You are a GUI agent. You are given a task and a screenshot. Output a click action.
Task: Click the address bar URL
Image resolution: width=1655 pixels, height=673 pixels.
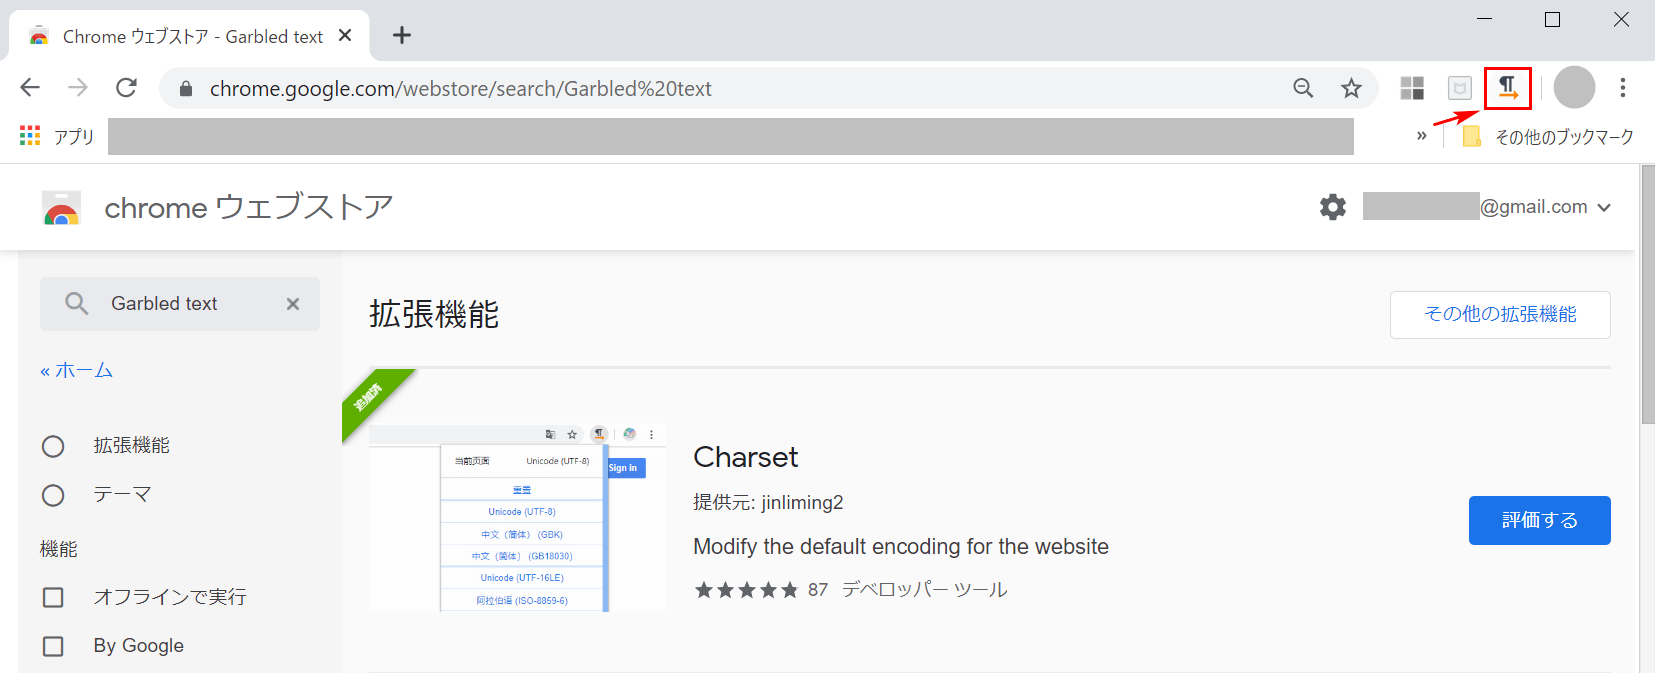point(461,88)
